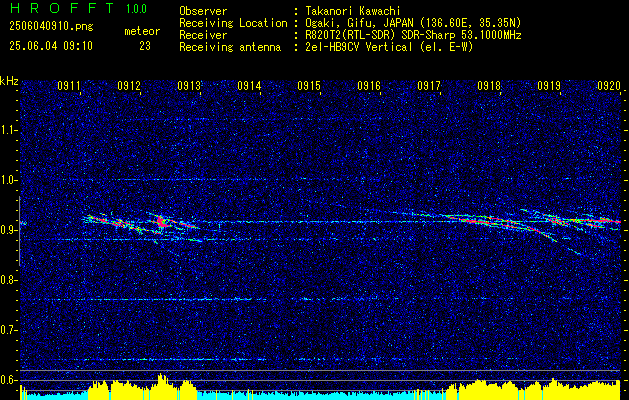
Task: Click receiver R820T2(RTL-SDR) SDR-Sharp text
Action: [x=414, y=35]
